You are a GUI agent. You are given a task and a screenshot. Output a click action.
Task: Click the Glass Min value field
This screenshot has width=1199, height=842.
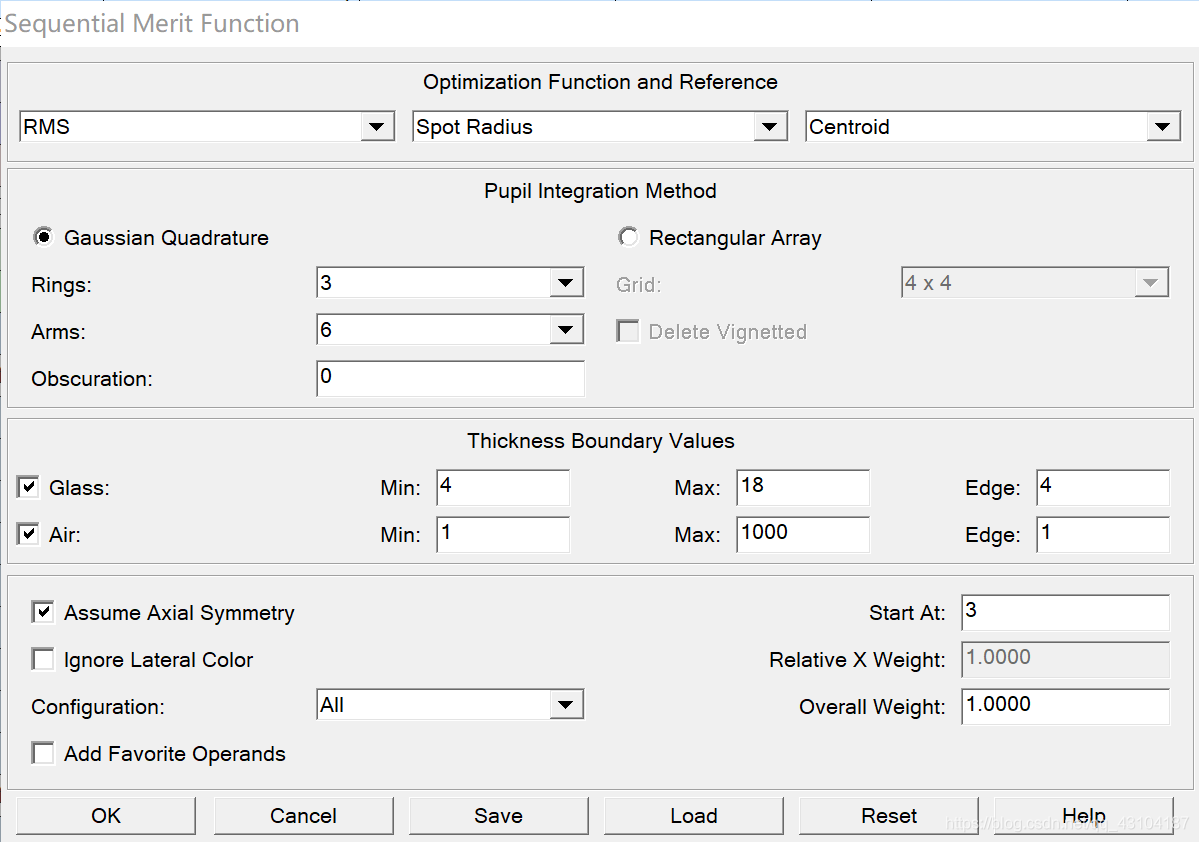(503, 487)
